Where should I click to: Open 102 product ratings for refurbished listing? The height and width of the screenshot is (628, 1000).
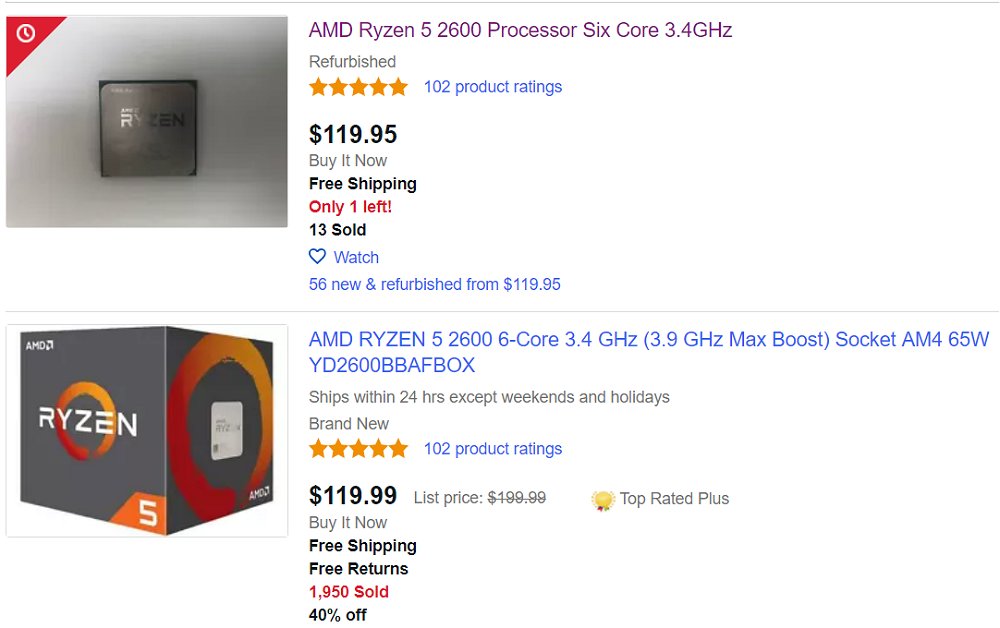click(492, 87)
